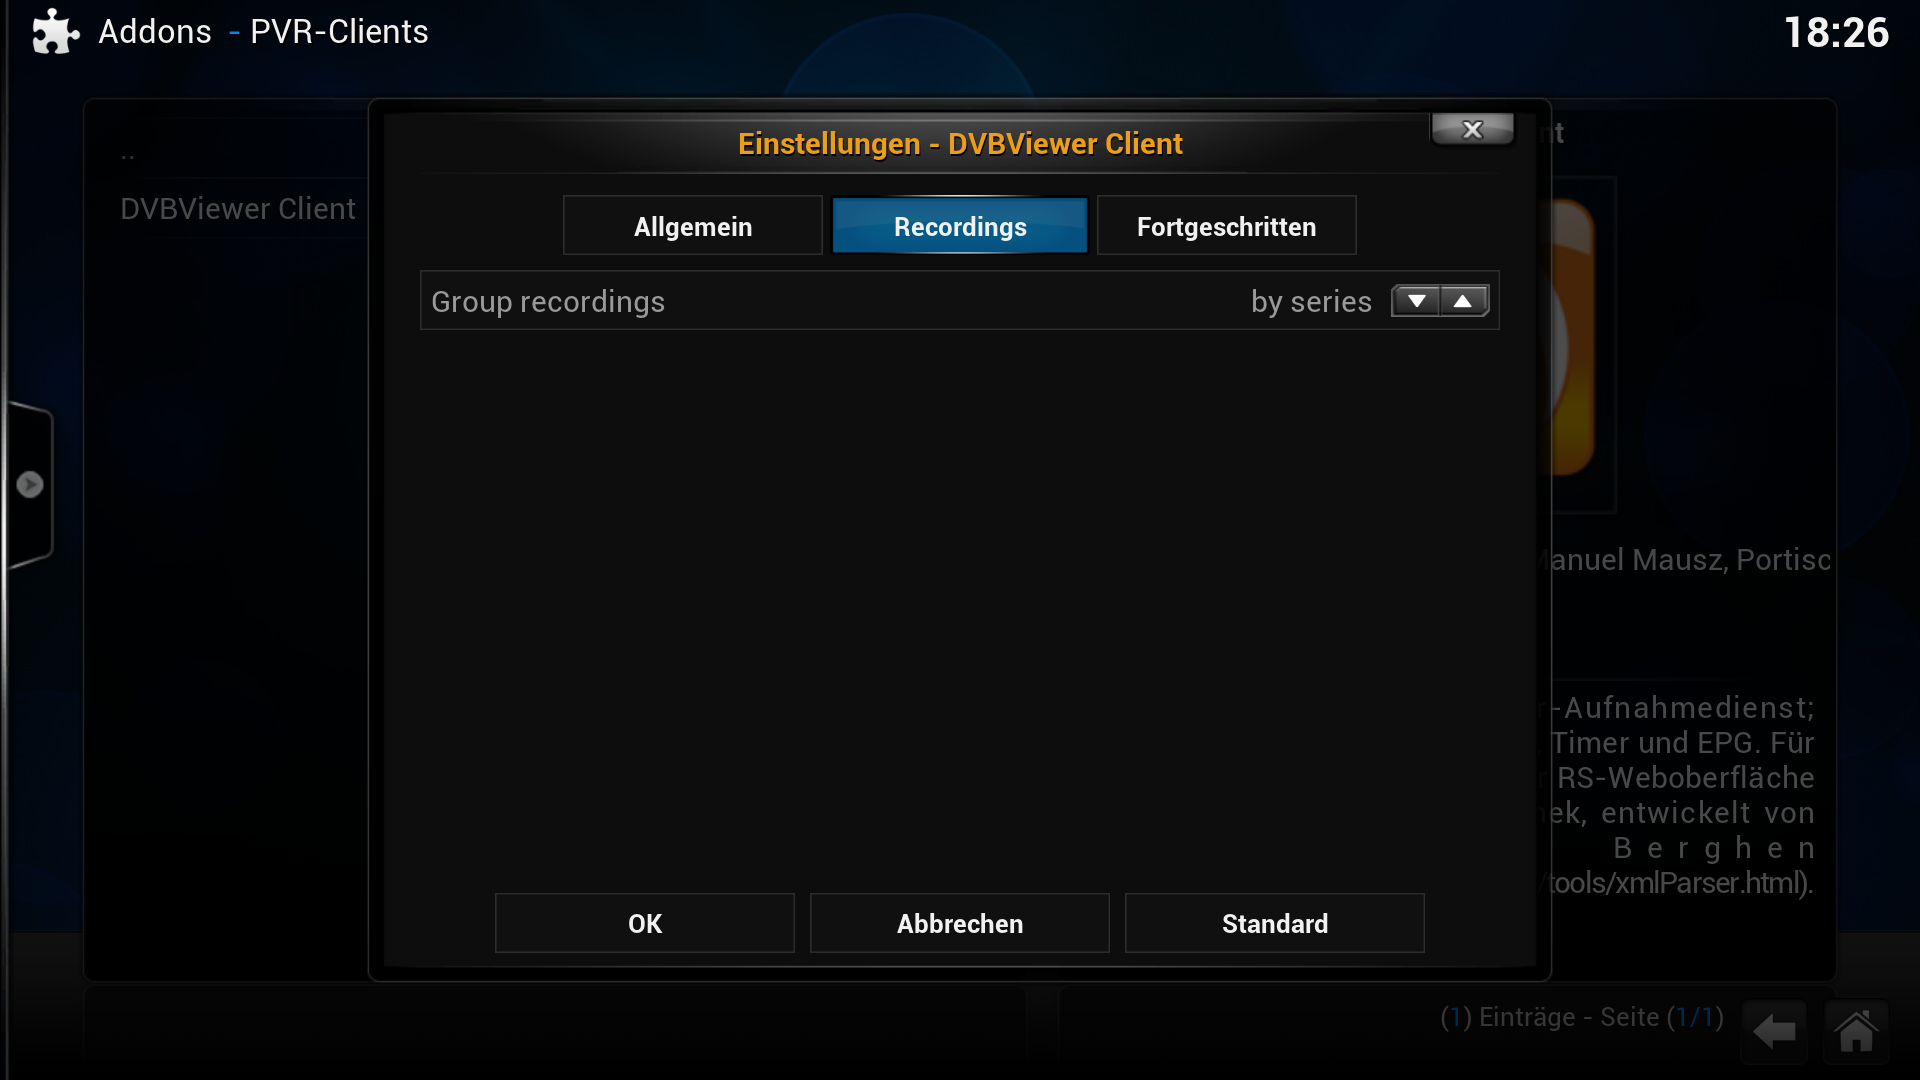1920x1080 pixels.
Task: Switch to the Allgemein tab
Action: [x=693, y=226]
